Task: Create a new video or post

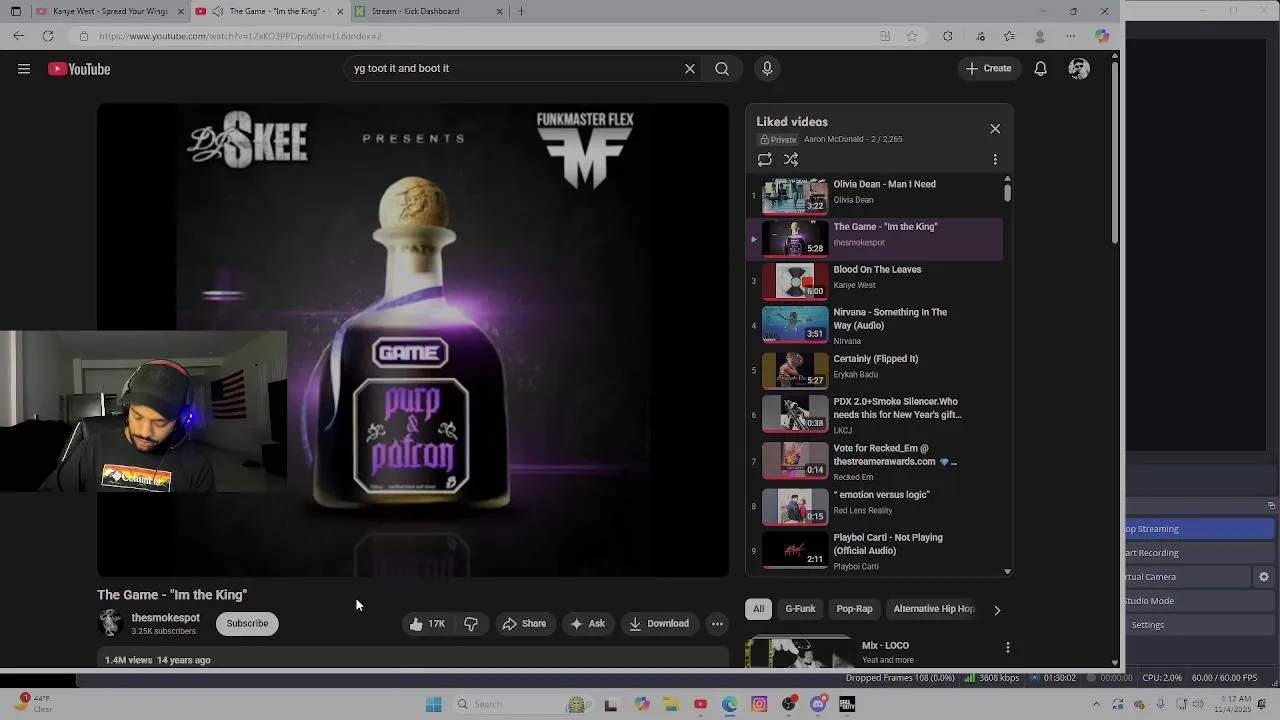Action: point(988,69)
